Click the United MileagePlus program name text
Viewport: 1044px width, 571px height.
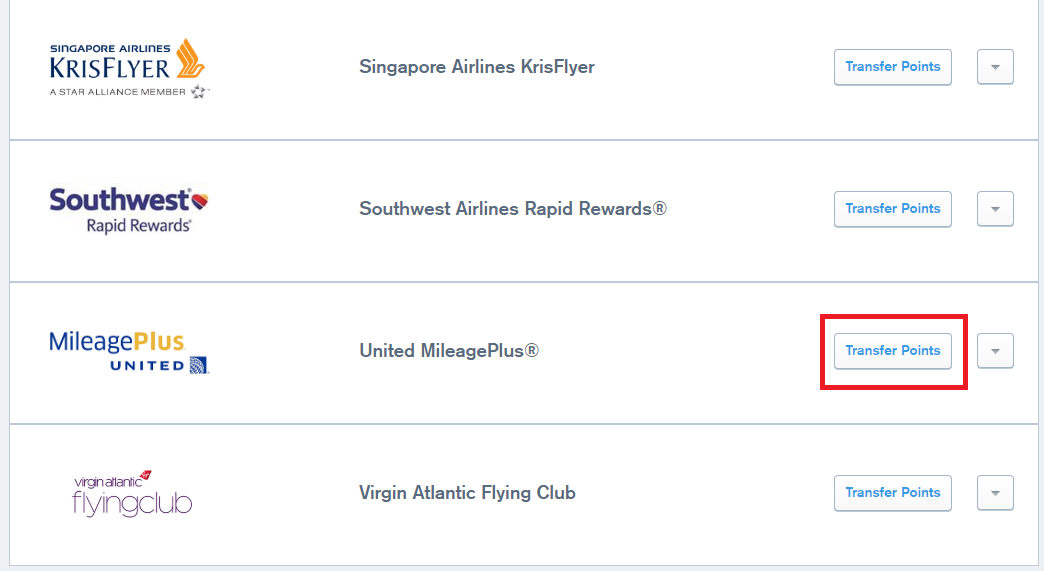(x=449, y=351)
